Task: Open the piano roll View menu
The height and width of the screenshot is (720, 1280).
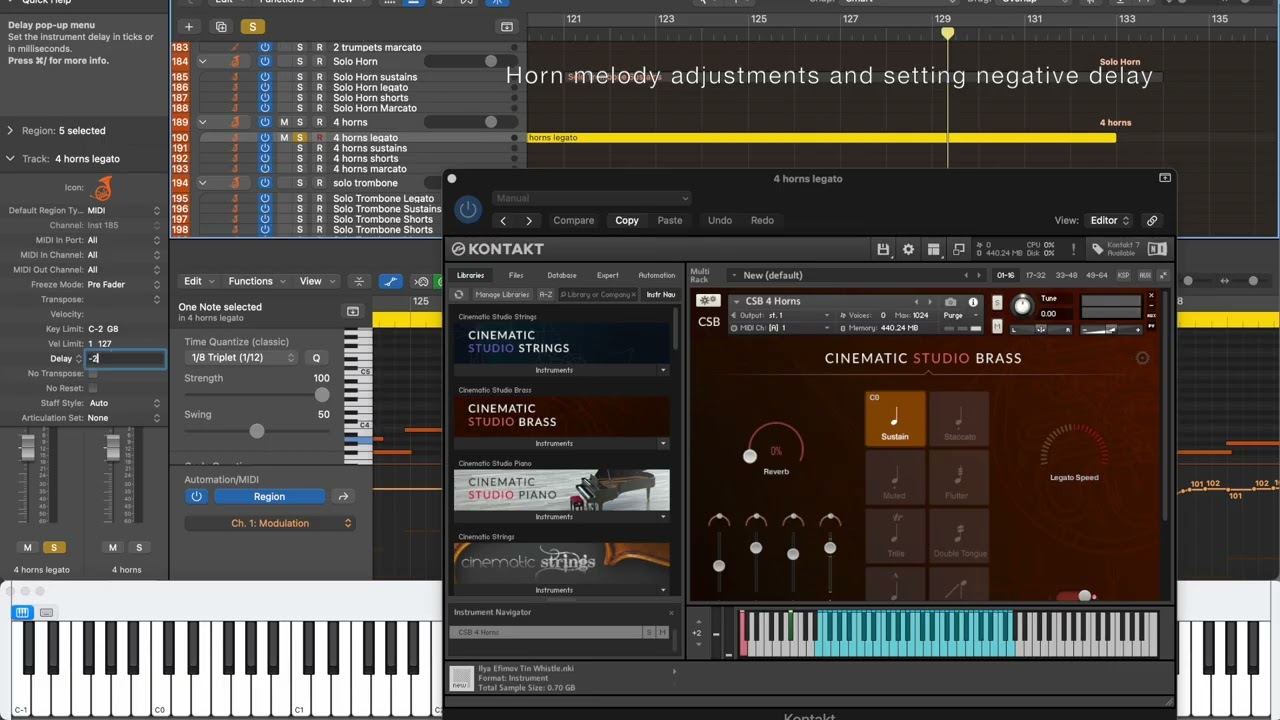Action: coord(315,281)
